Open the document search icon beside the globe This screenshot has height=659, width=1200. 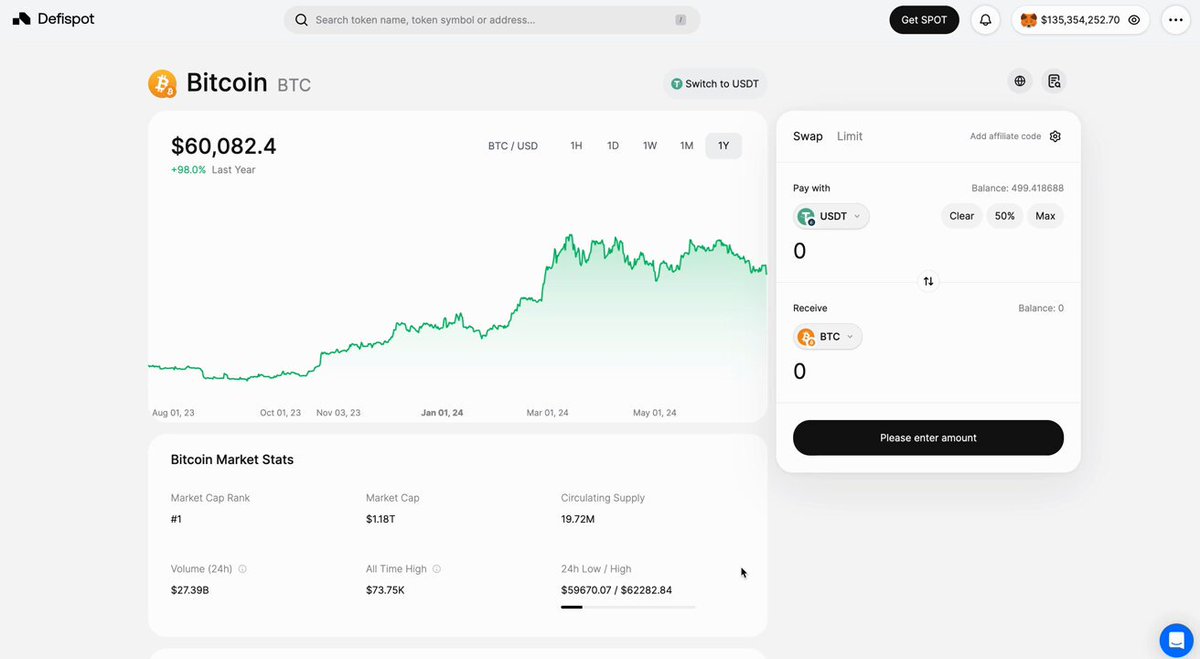[1054, 81]
